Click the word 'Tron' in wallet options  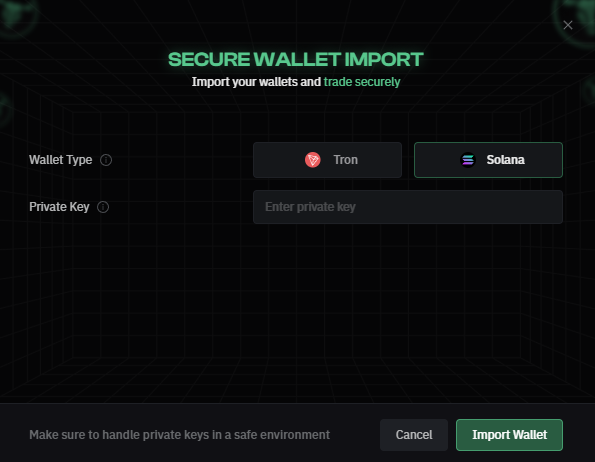(346, 160)
